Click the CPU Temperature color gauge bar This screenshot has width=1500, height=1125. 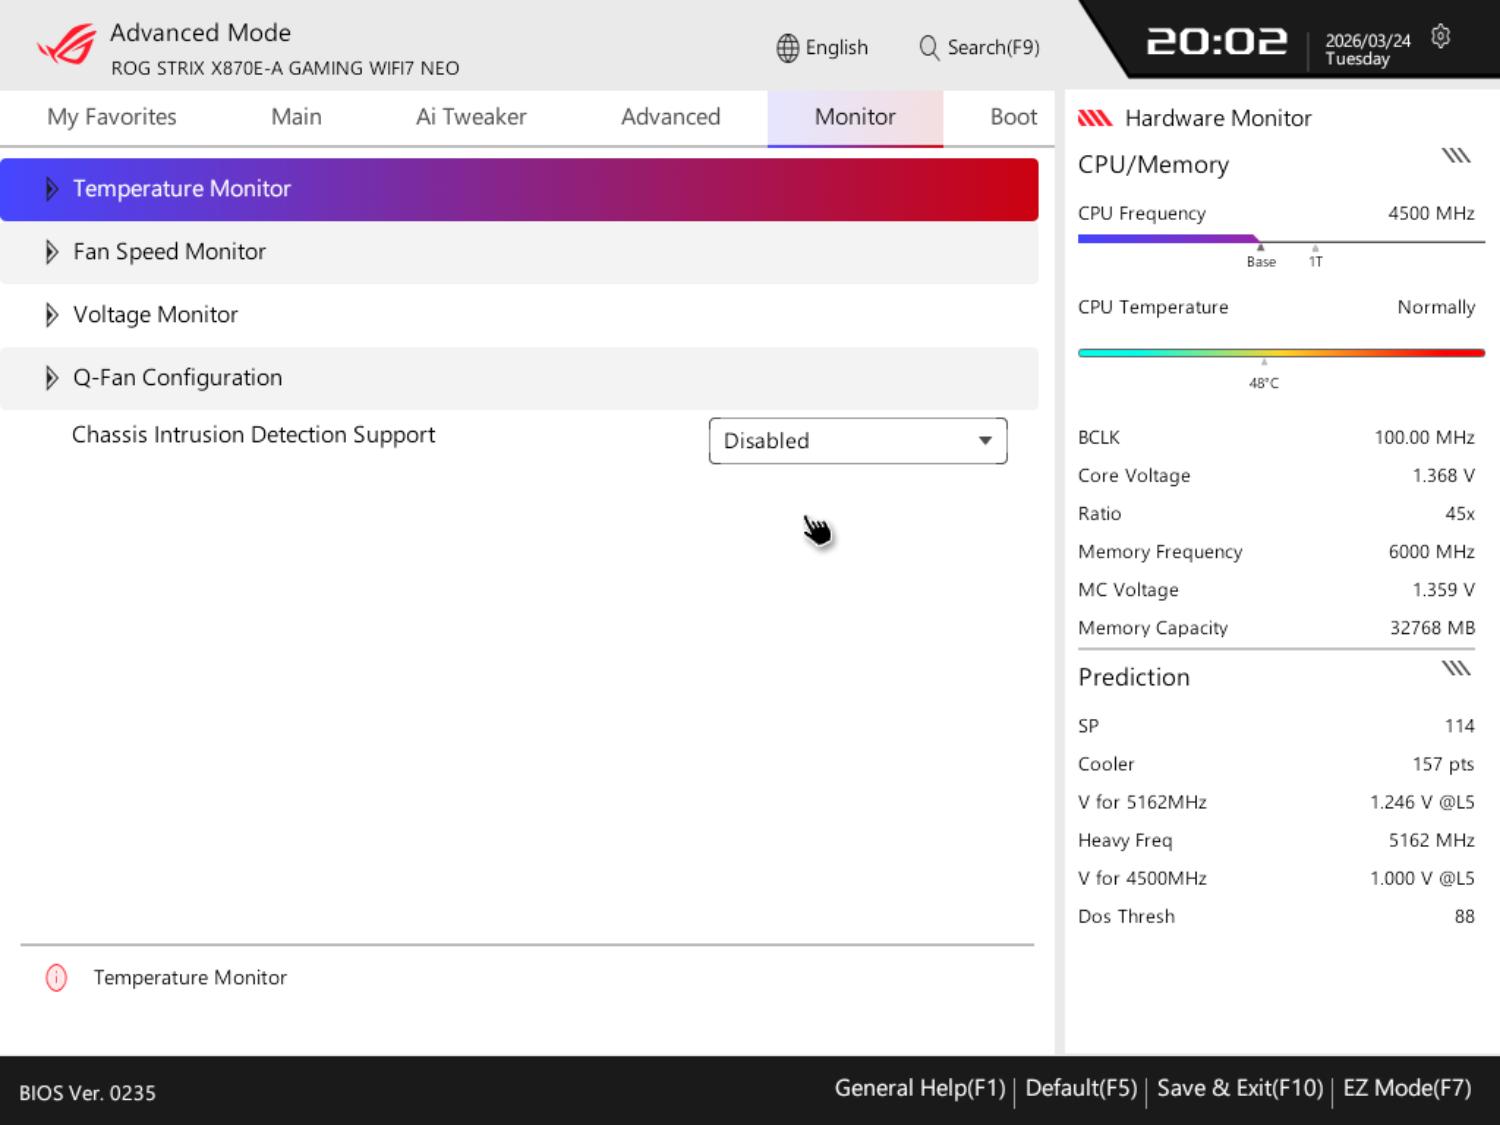[x=1280, y=353]
